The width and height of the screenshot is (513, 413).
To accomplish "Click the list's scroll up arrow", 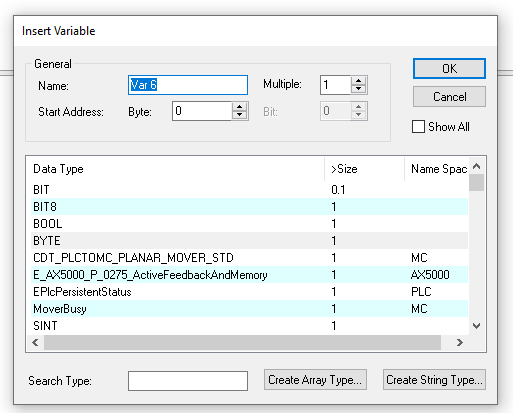I will click(x=477, y=166).
